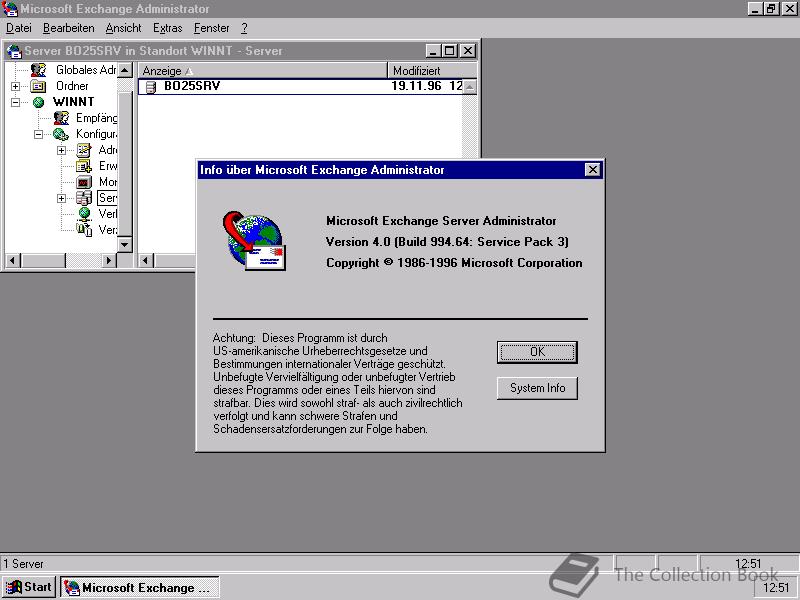Maximize the Server BO25SRV child window
The image size is (800, 600).
tap(449, 51)
